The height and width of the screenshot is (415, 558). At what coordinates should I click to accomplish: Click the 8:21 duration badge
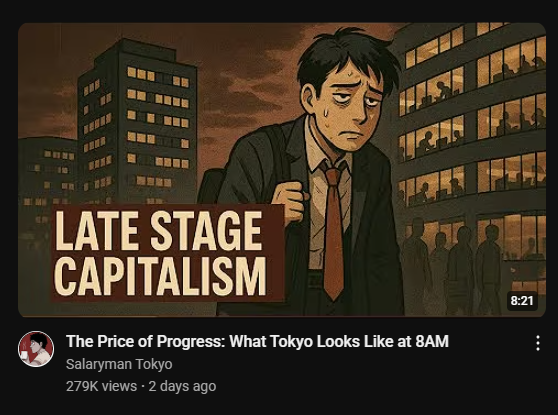click(522, 301)
